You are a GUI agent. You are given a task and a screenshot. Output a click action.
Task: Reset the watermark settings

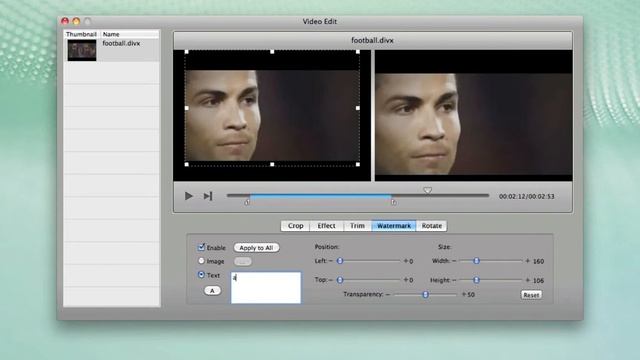(x=531, y=295)
